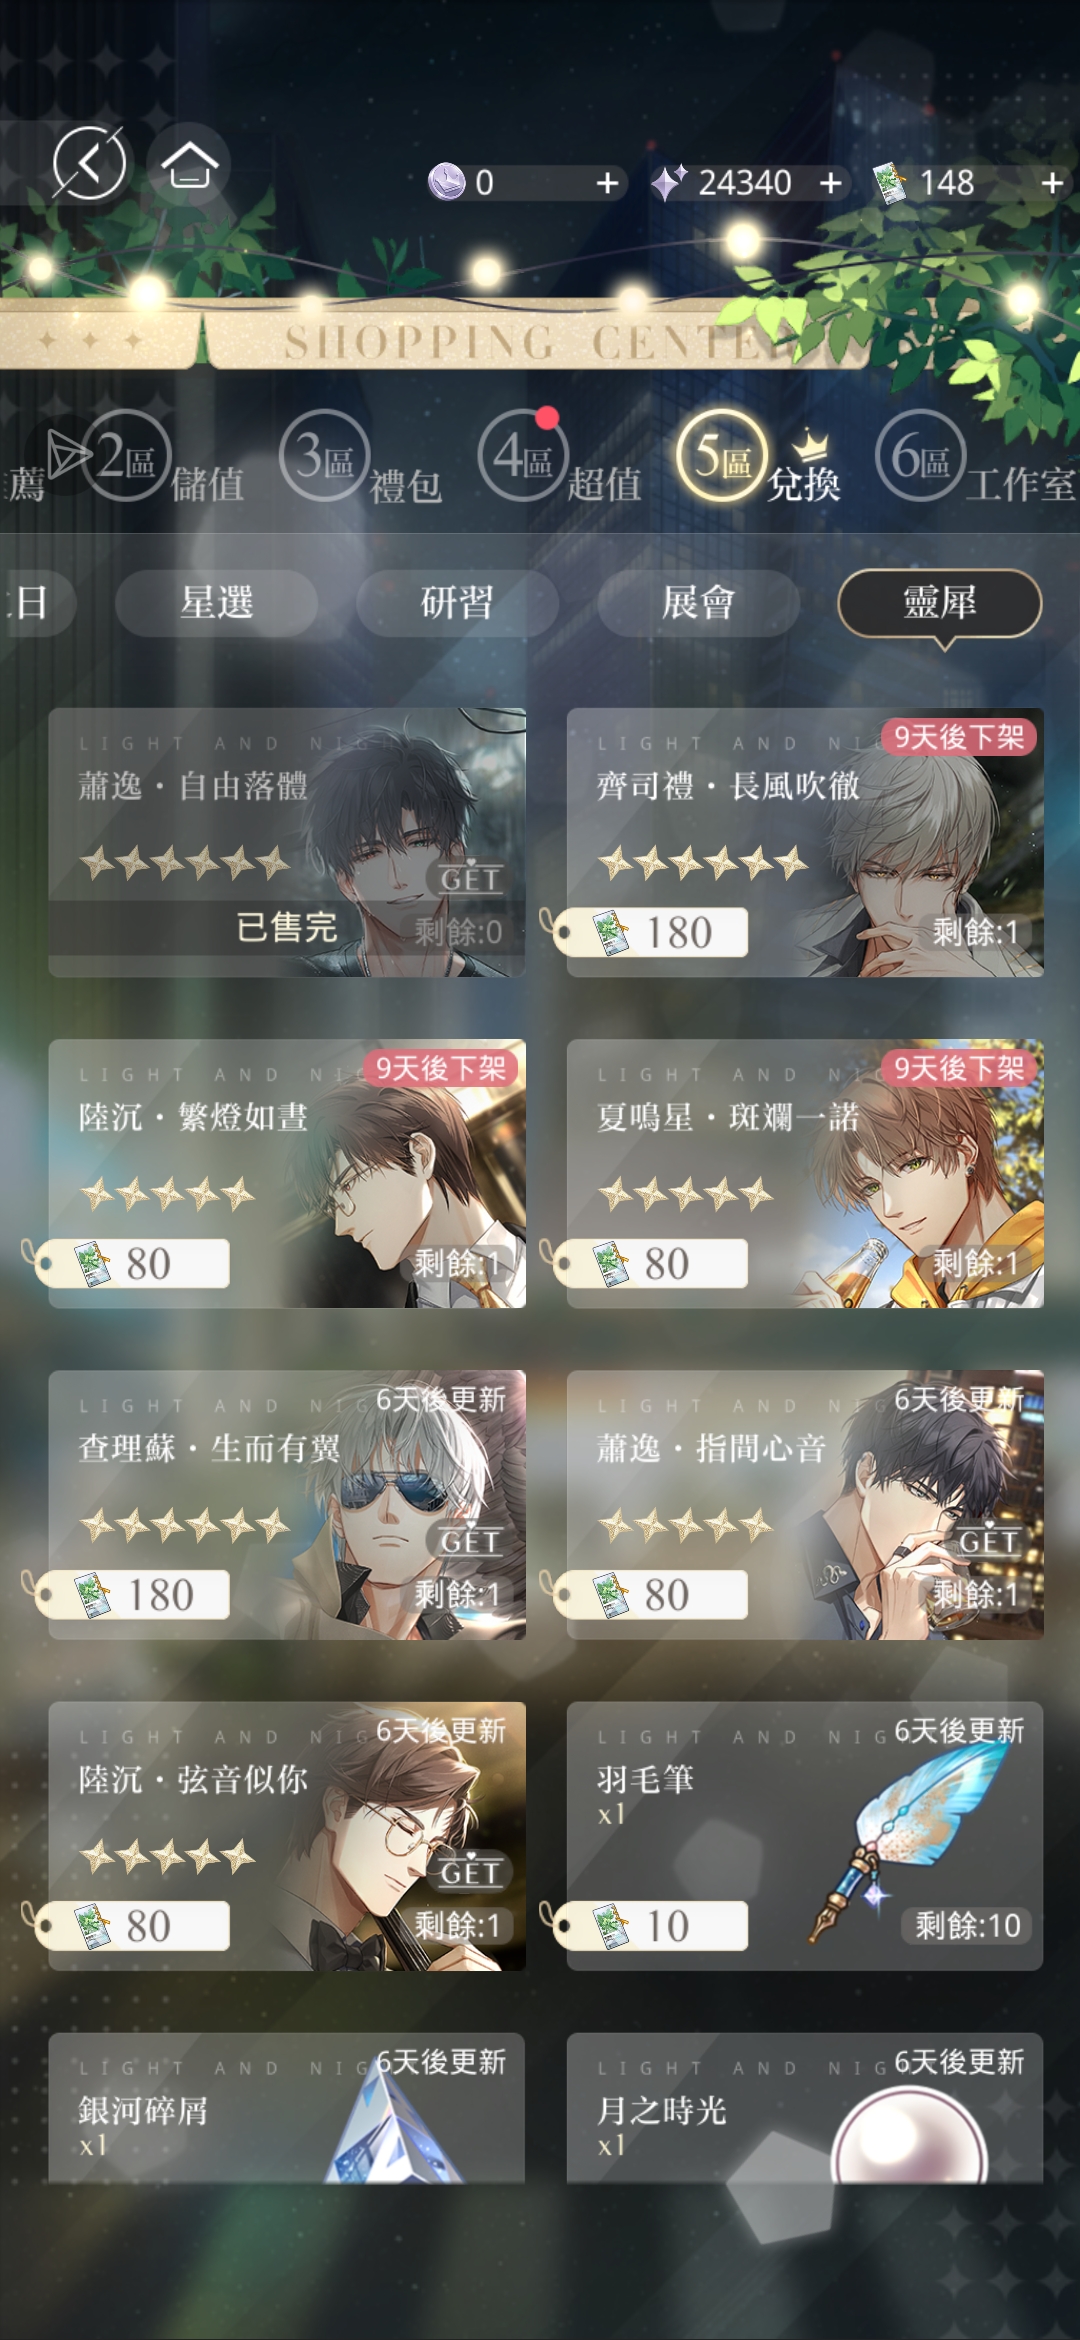
Task: Open 夏鳴星・斑斕一諾 card thumbnail
Action: [x=805, y=1174]
